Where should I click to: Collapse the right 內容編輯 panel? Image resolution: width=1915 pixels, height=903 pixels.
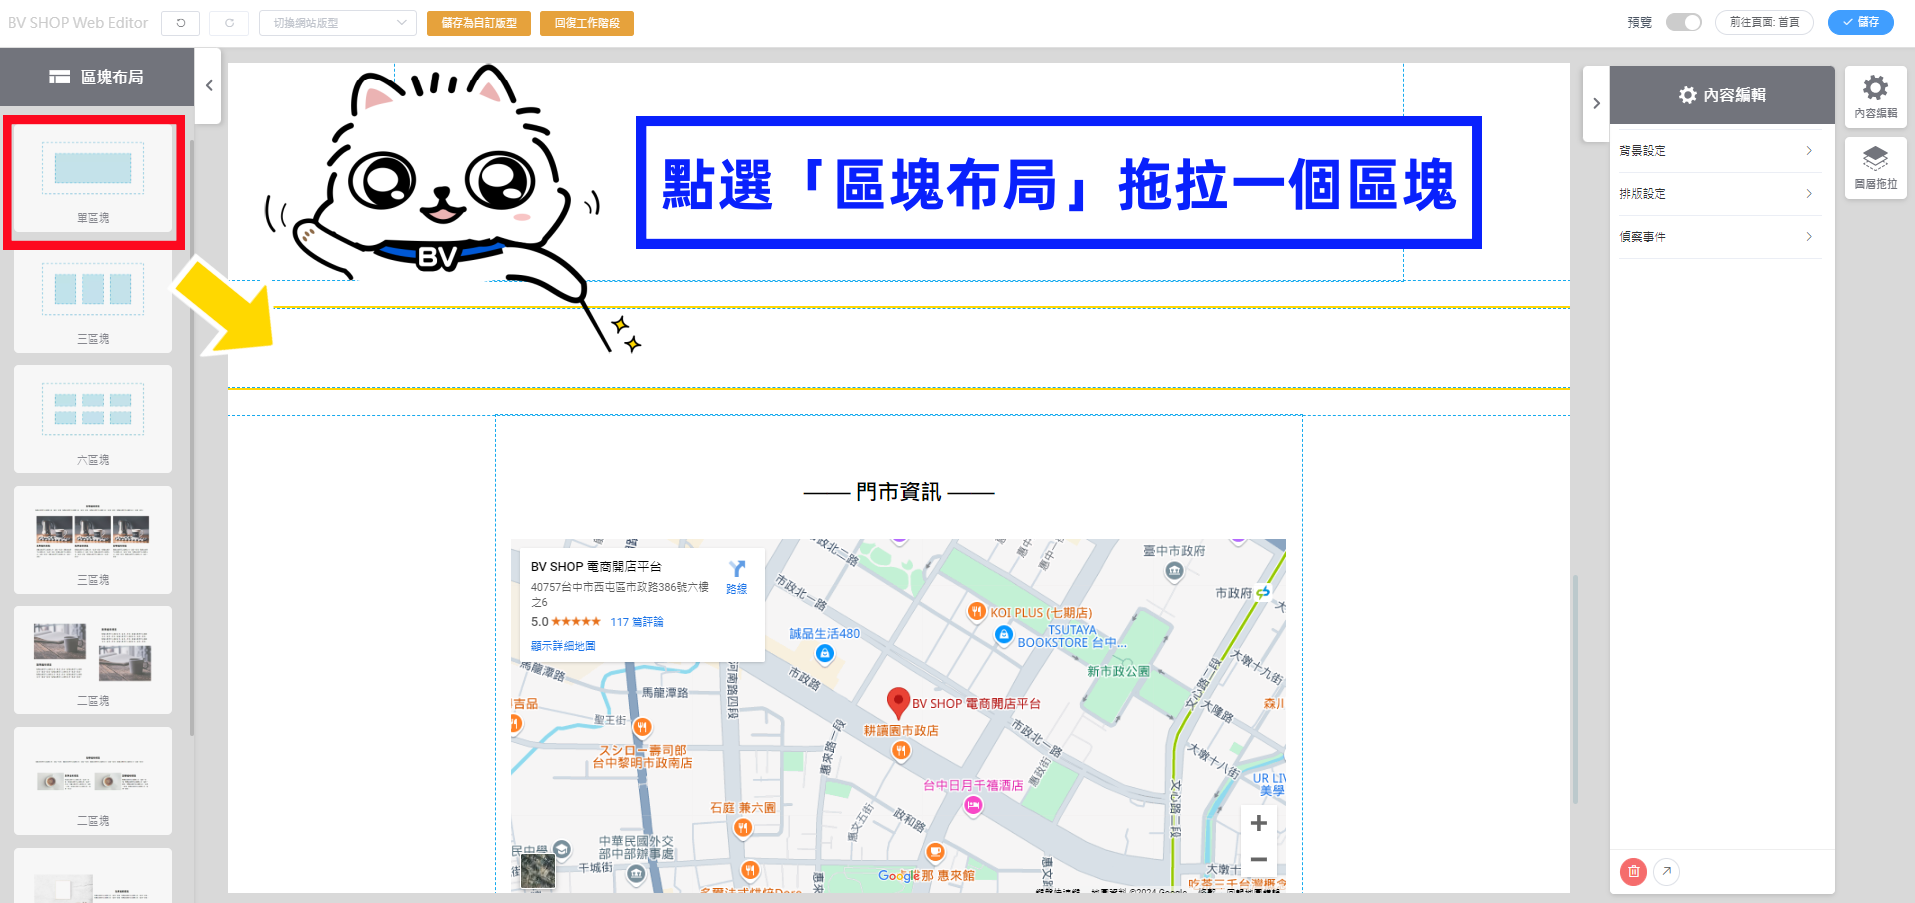pyautogui.click(x=1596, y=103)
